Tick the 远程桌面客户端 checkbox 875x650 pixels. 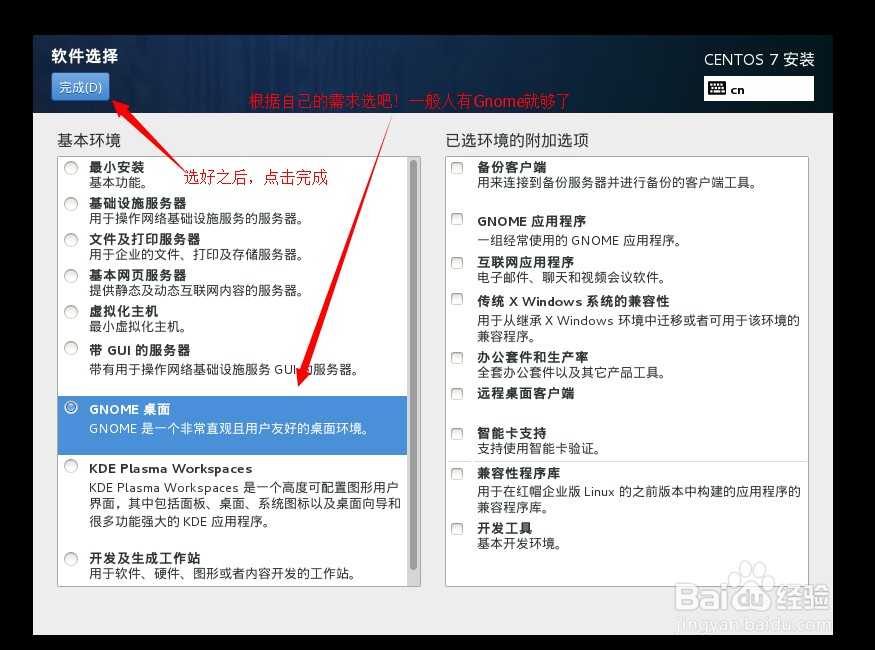point(457,394)
